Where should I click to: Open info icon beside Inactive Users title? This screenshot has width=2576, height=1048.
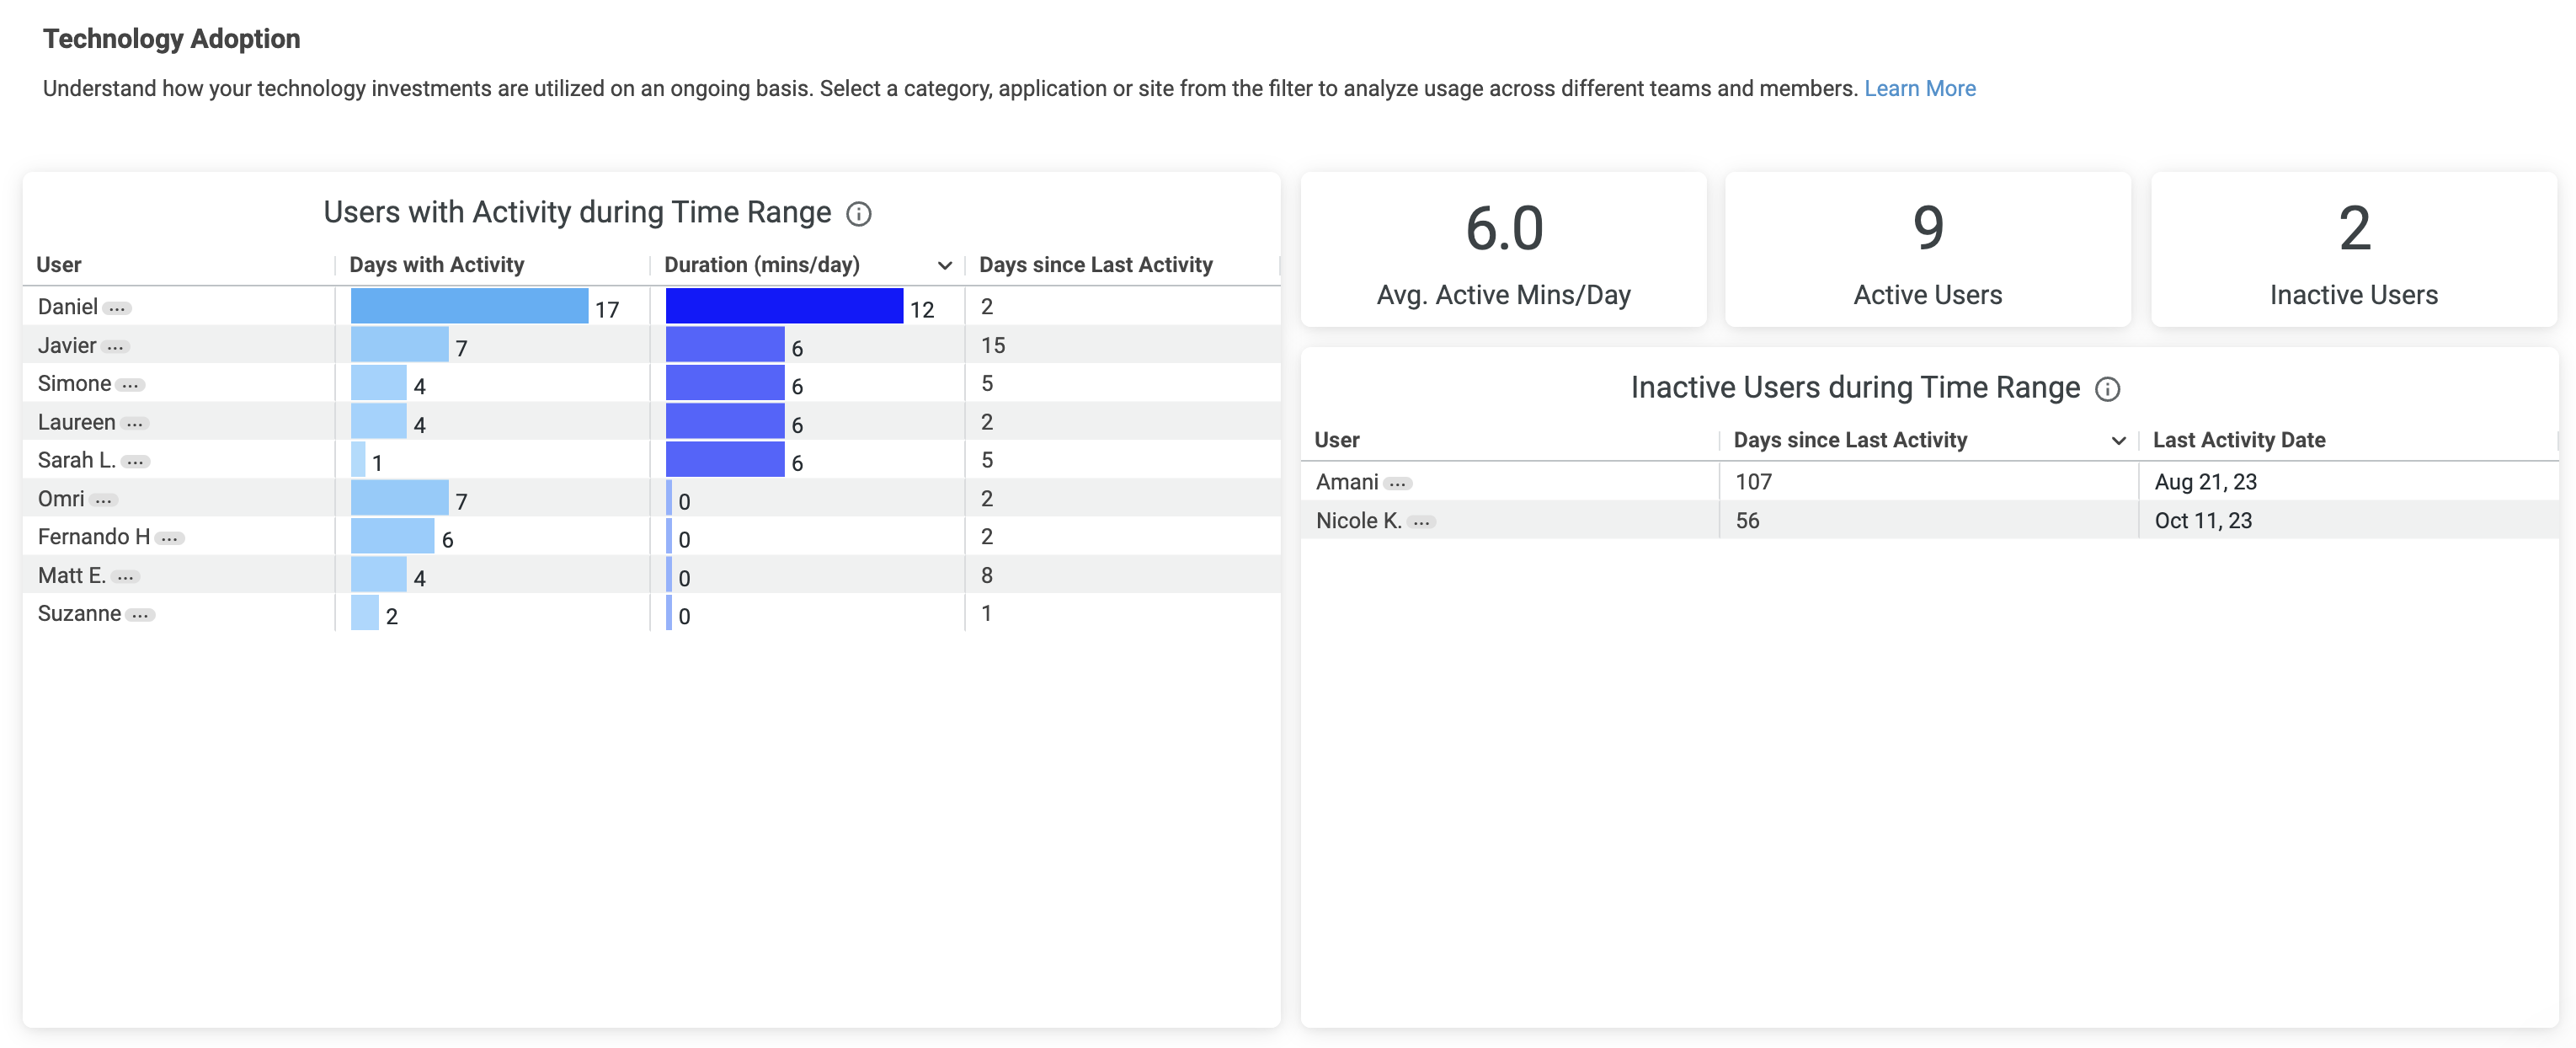tap(2107, 389)
